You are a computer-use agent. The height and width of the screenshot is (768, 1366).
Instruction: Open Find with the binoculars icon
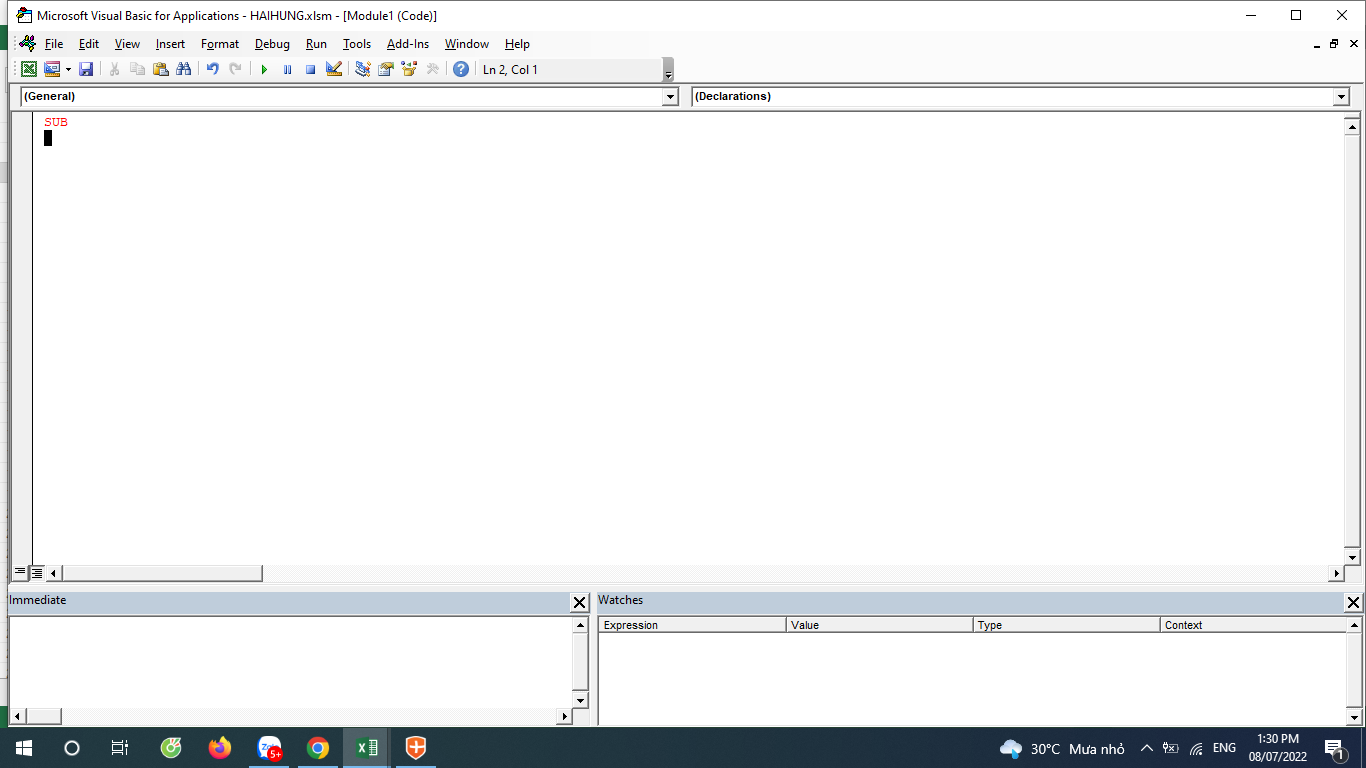coord(184,69)
